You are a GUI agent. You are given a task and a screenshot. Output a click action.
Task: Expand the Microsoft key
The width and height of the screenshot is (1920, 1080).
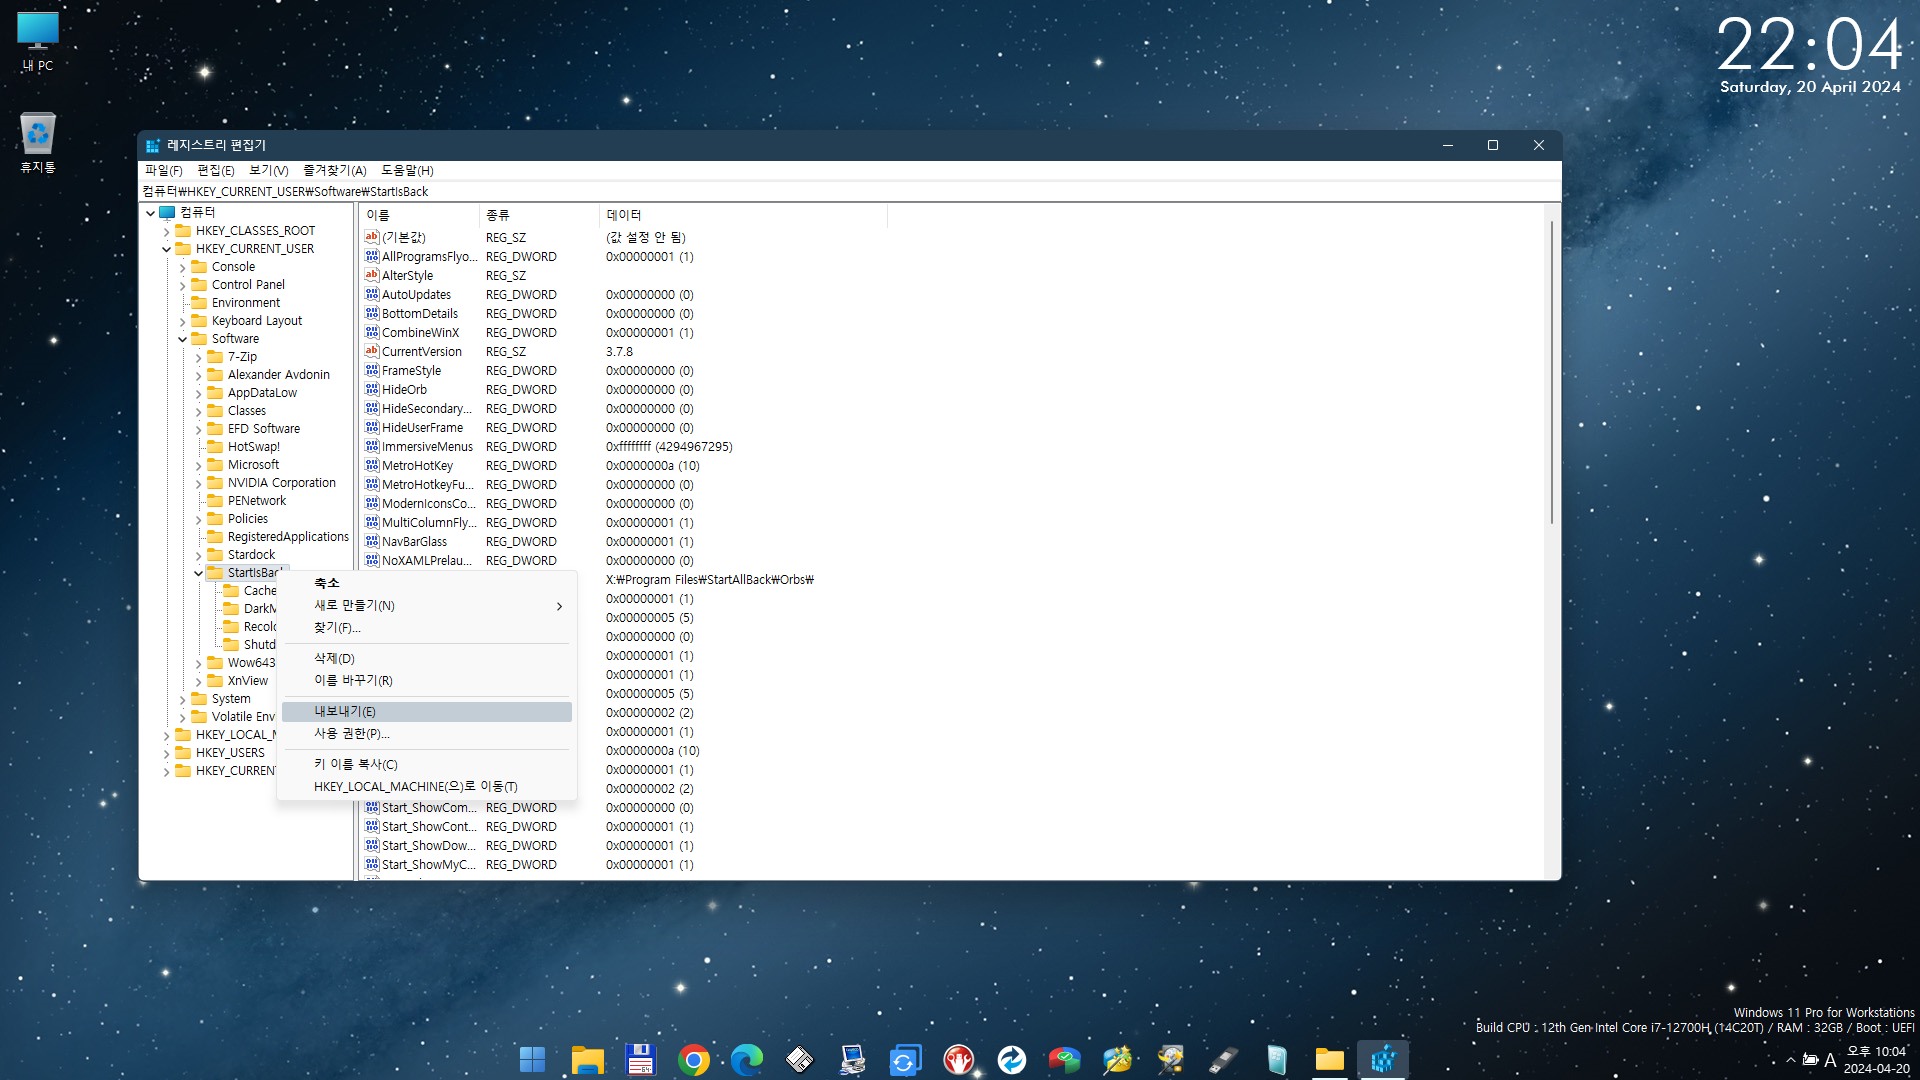click(x=199, y=465)
